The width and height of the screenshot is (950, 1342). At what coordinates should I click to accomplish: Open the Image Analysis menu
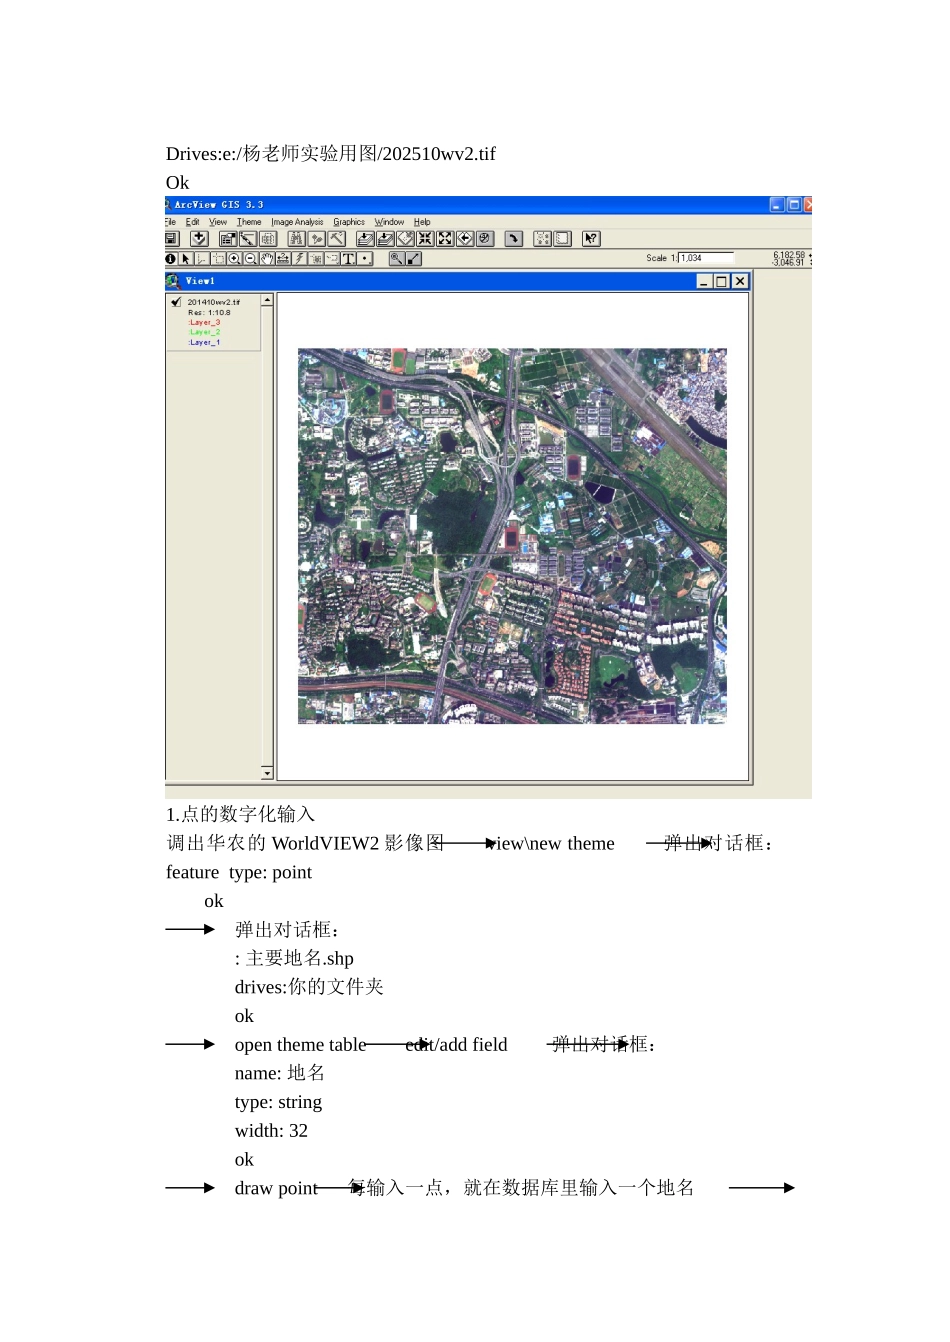point(297,222)
